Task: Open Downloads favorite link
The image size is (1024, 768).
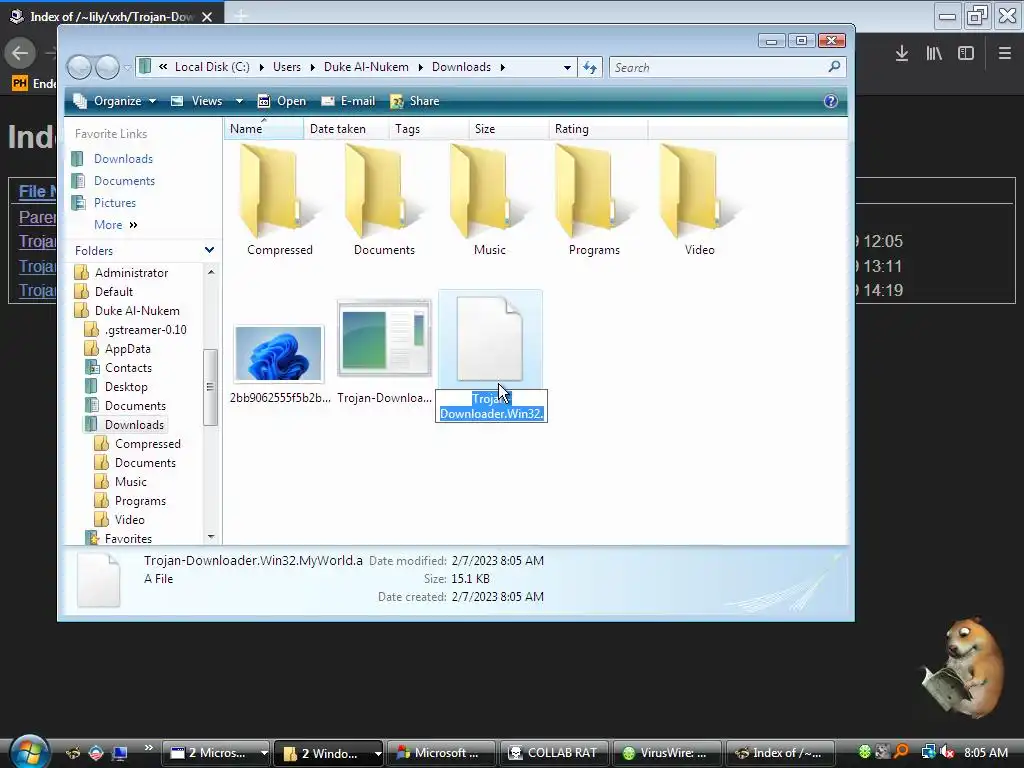Action: [123, 159]
